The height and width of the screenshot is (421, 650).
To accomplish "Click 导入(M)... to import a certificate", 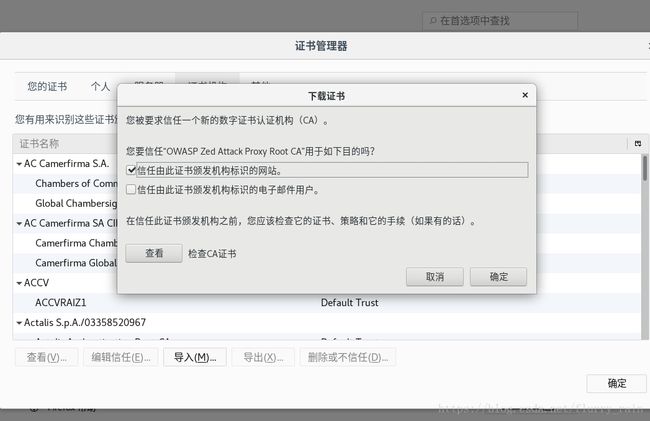I will (x=195, y=357).
